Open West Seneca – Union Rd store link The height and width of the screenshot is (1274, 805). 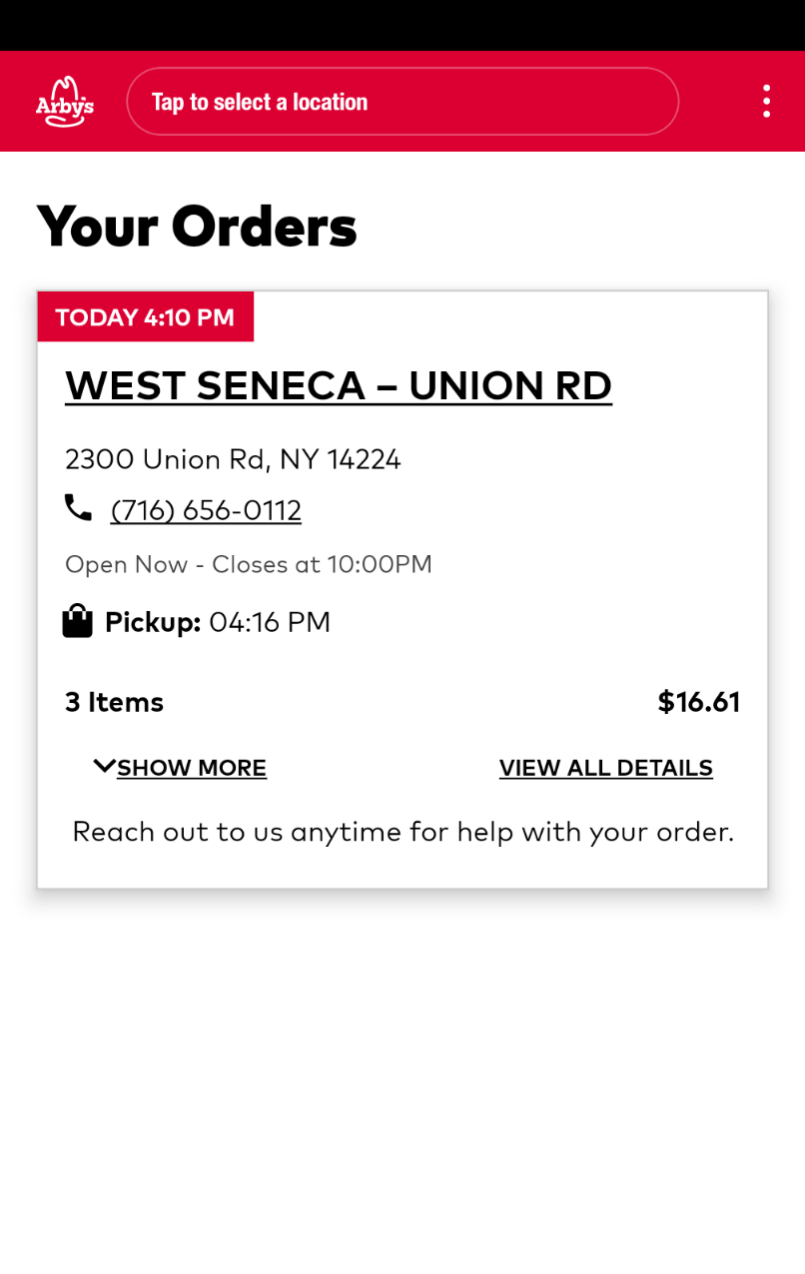tap(338, 386)
